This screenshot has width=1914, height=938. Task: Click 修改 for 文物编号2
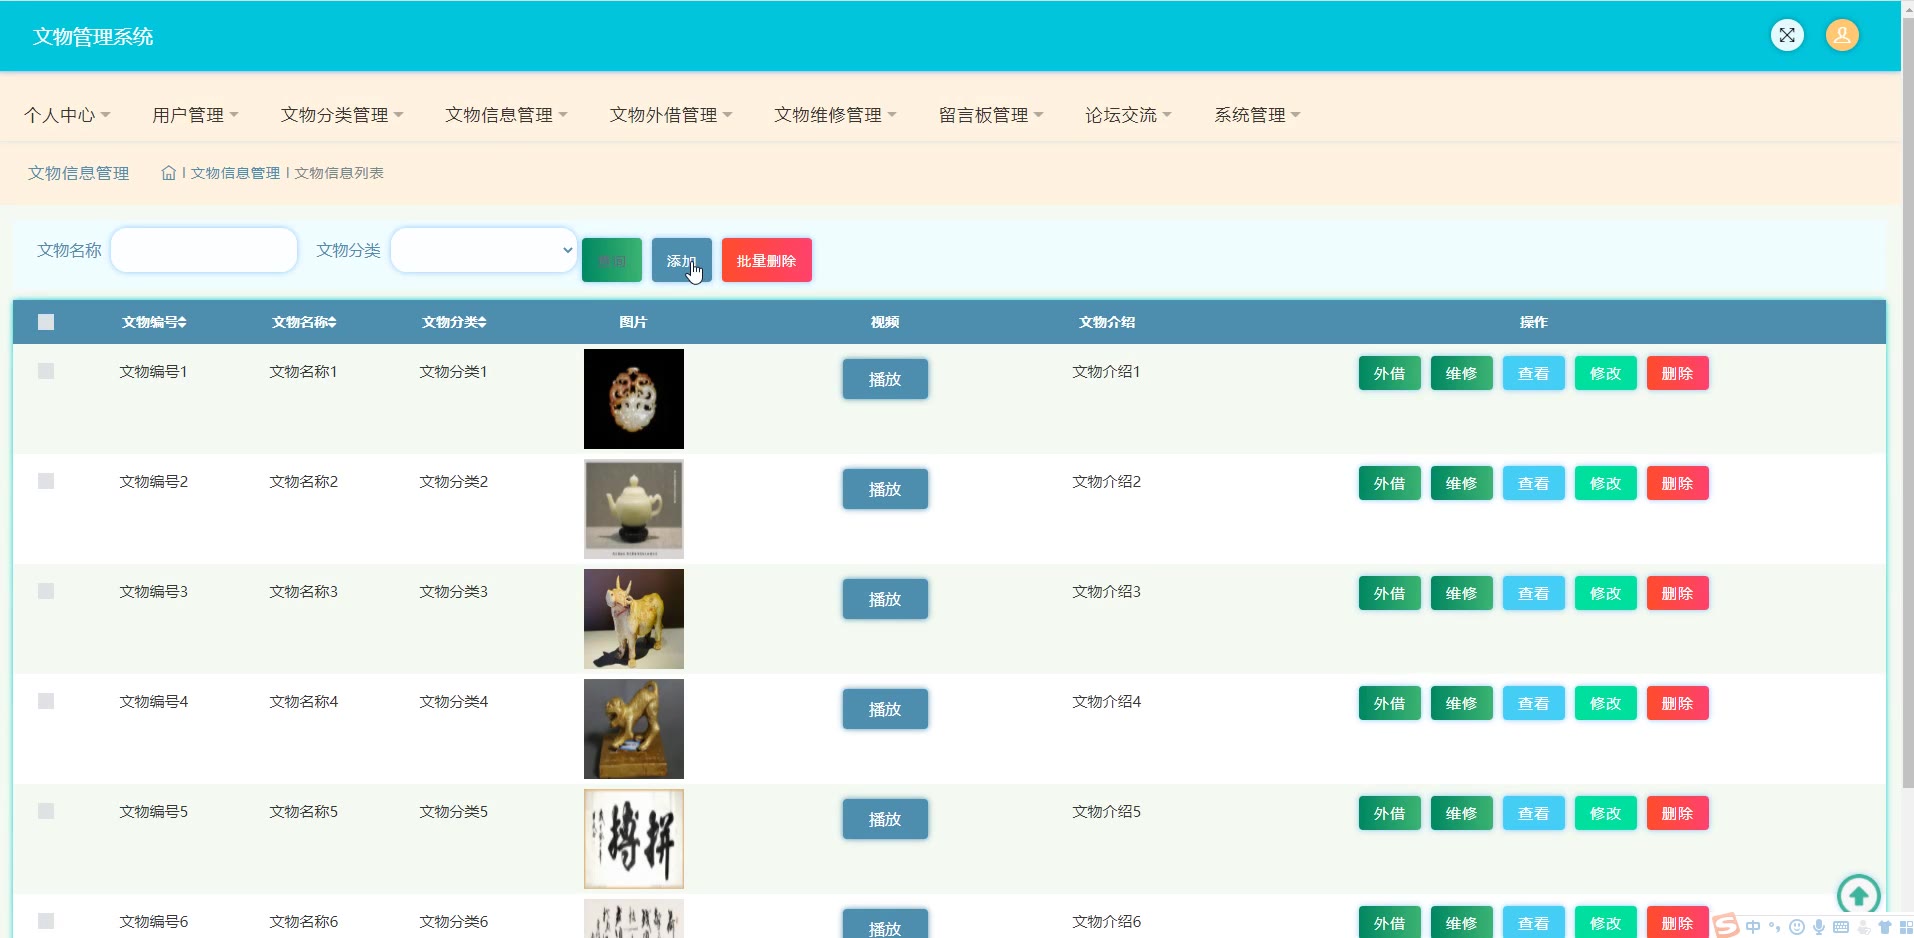coord(1605,483)
